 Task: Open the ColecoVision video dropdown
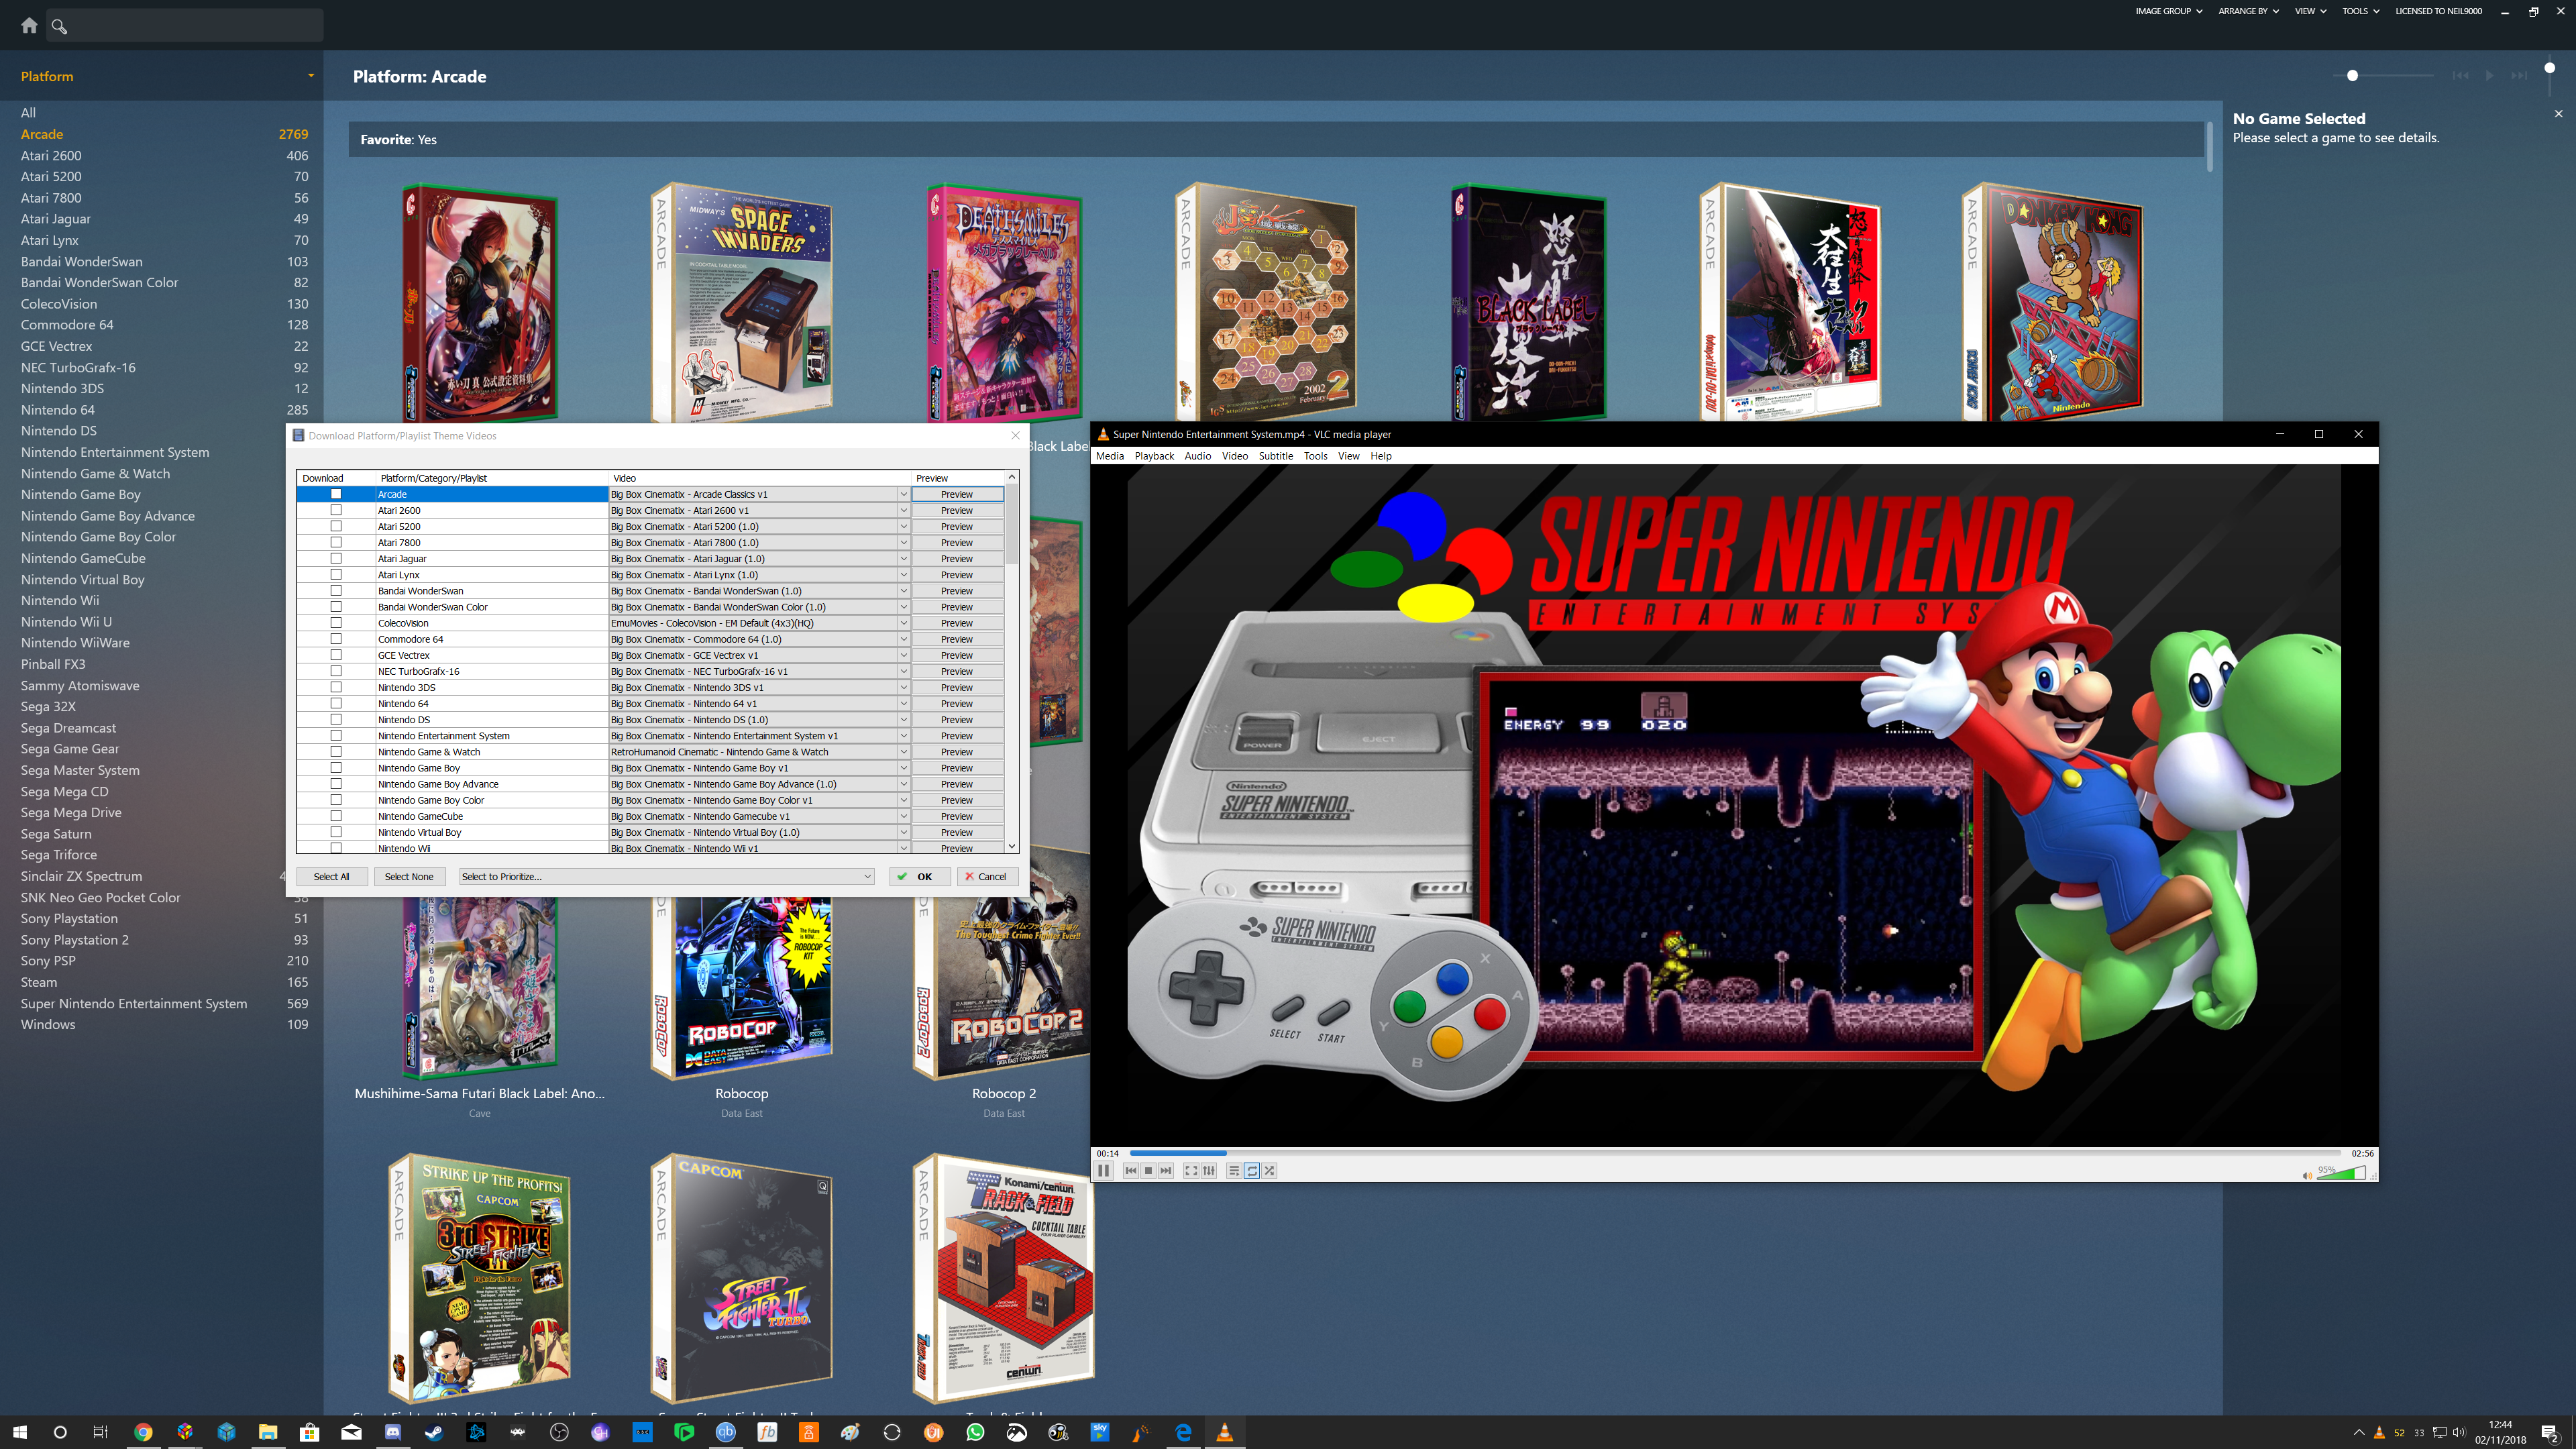903,623
